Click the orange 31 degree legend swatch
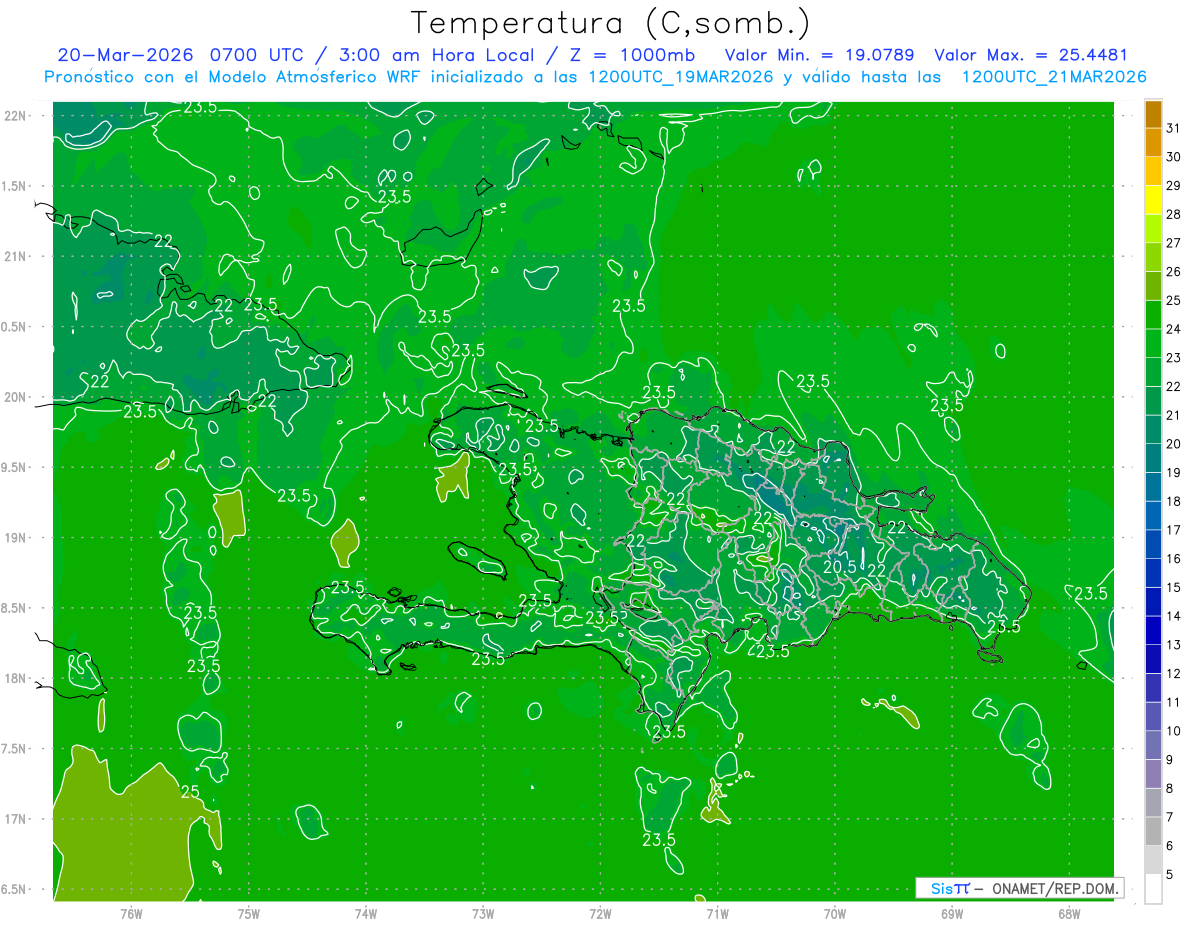This screenshot has height=927, width=1200. (1153, 116)
